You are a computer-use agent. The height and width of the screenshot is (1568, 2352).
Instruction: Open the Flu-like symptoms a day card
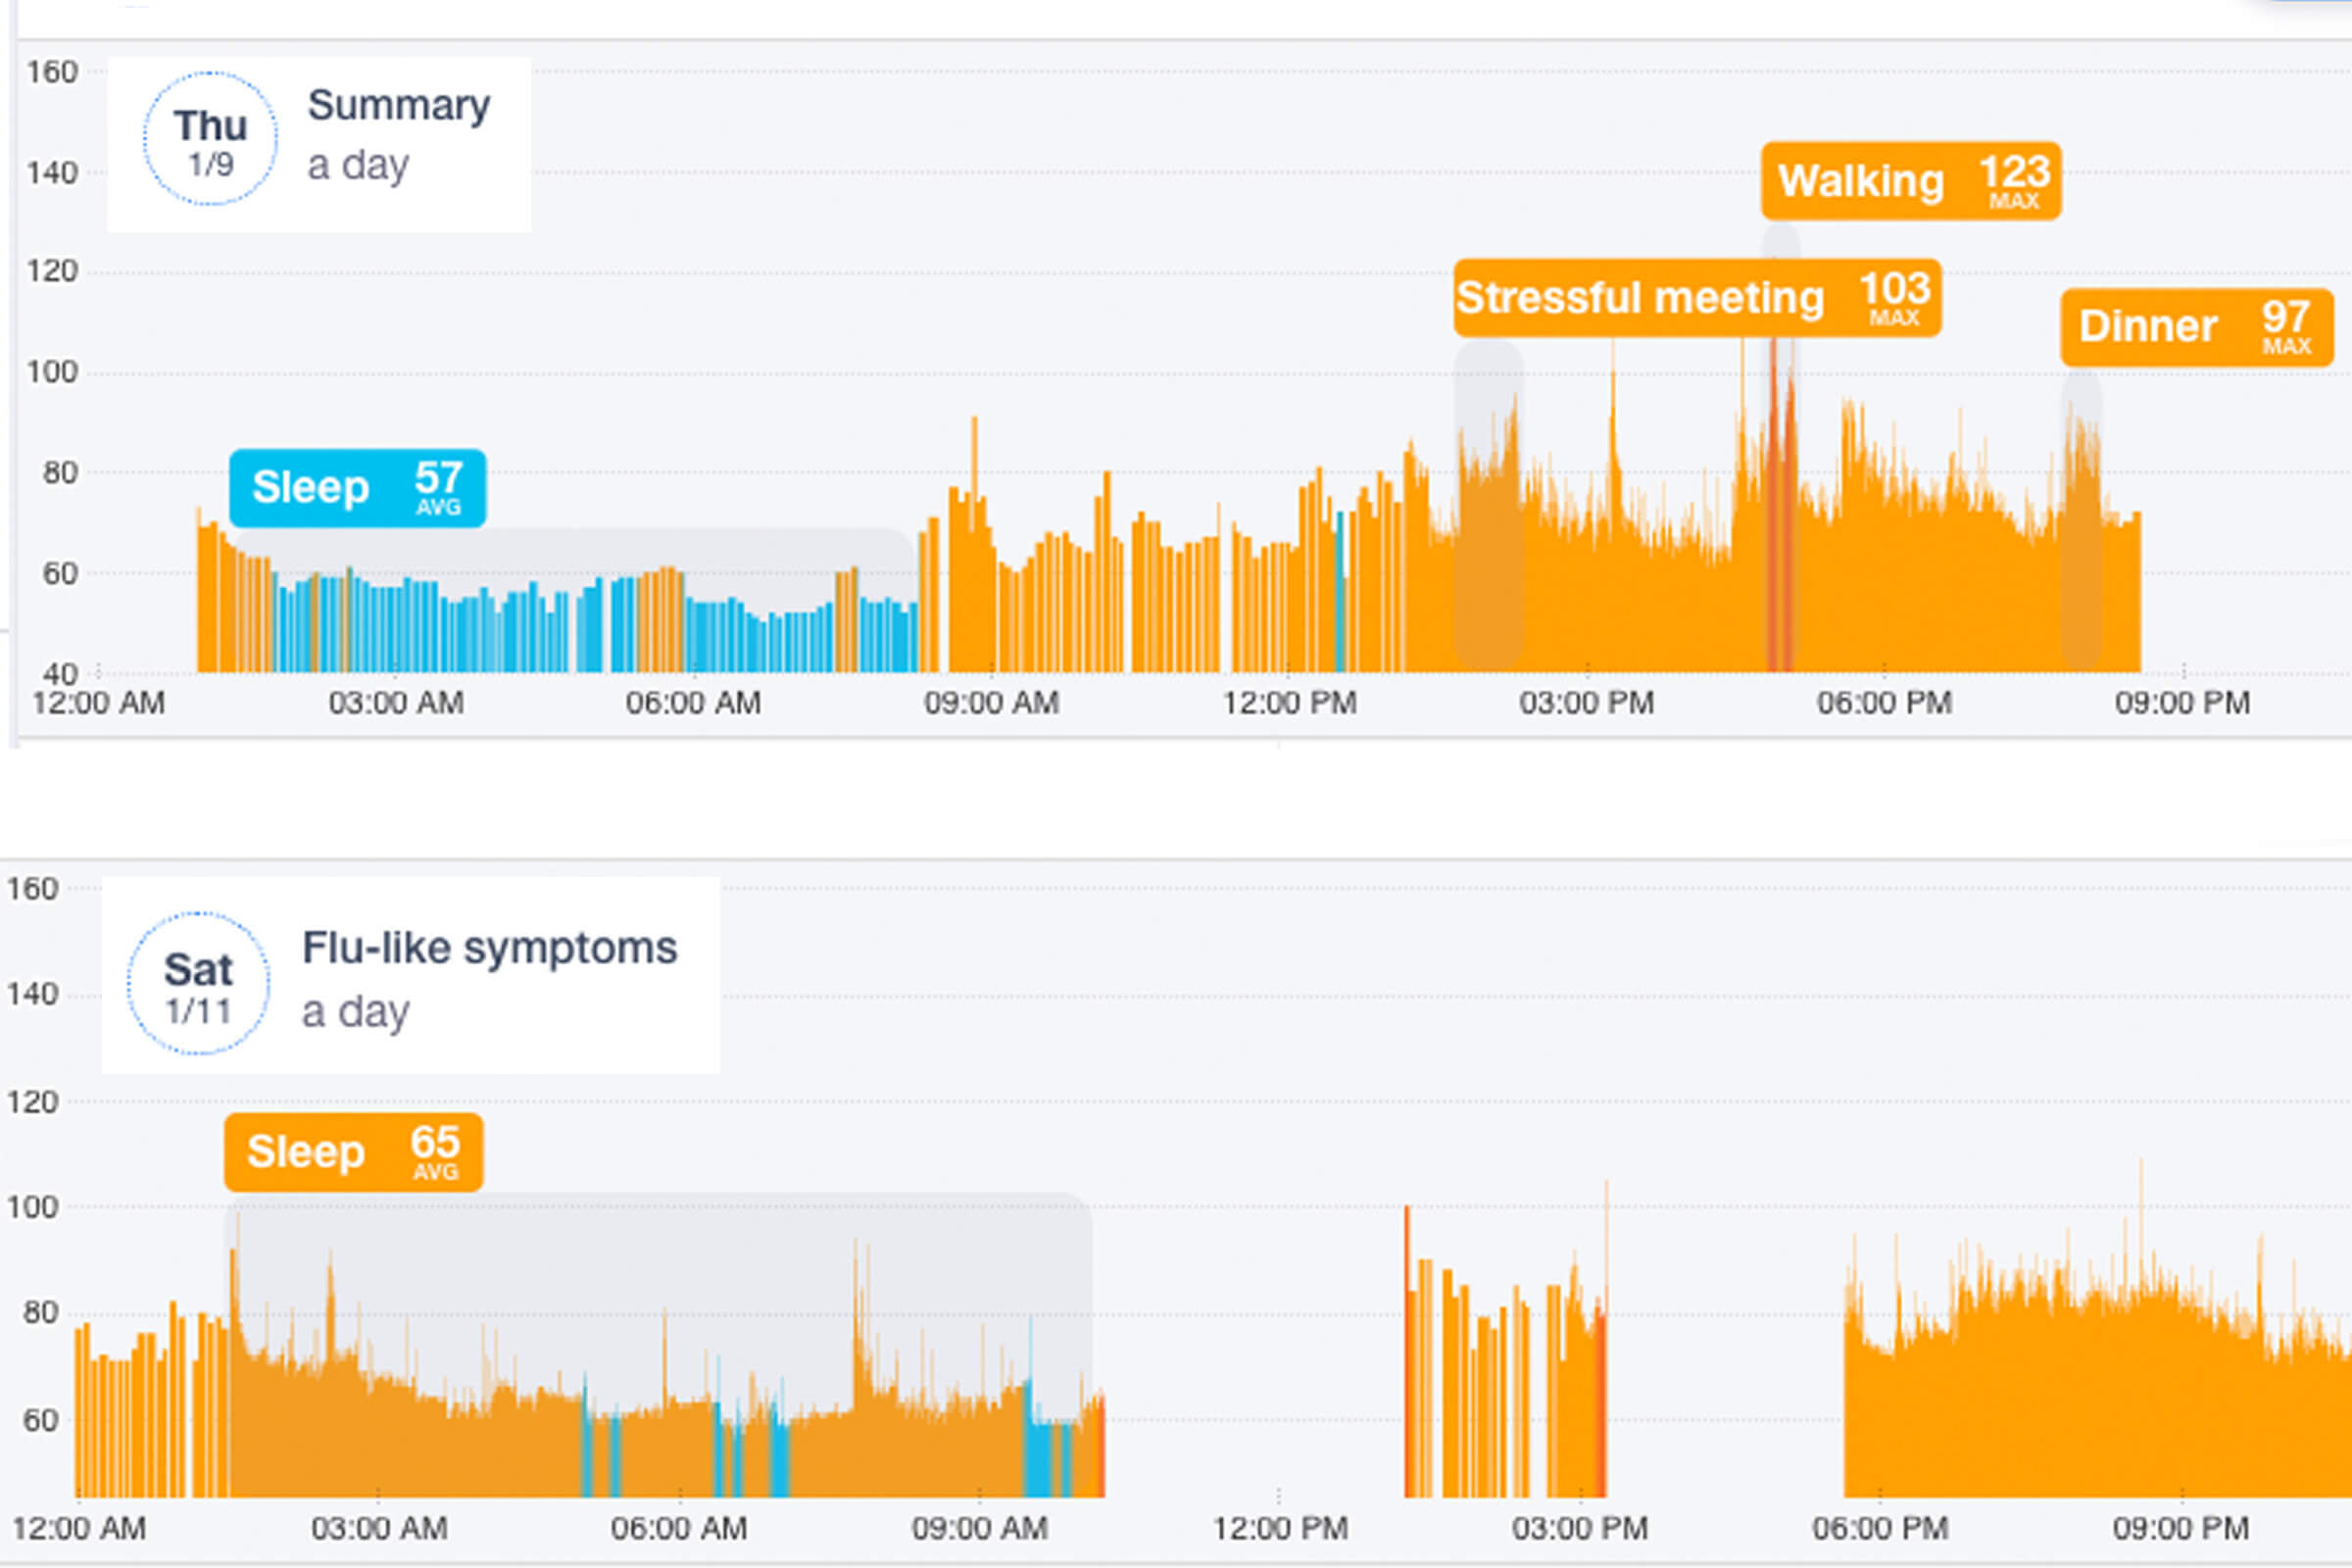click(410, 975)
